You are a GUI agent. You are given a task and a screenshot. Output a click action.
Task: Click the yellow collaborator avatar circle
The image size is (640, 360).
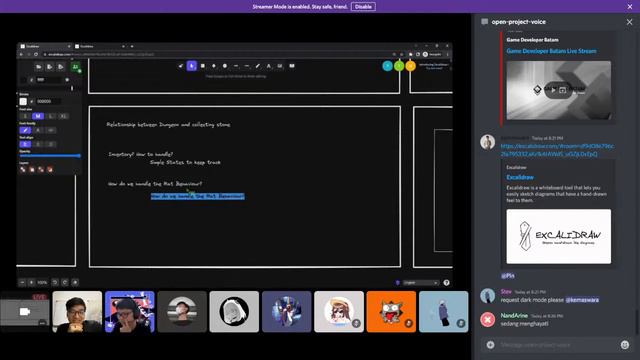(x=411, y=66)
